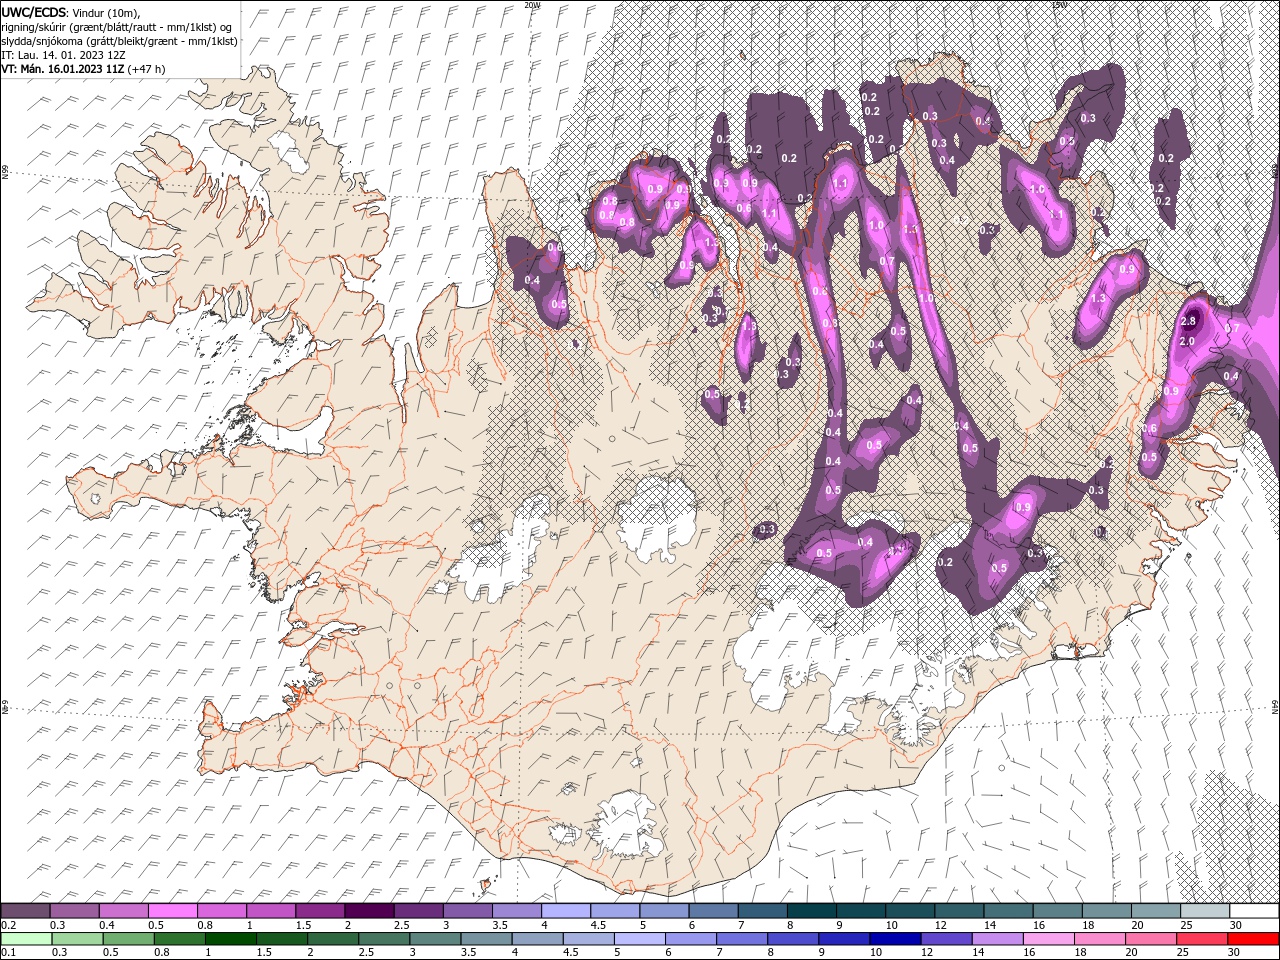
Task: Select the magenta swatch labeled 1.5 on upper scale
Action: click(x=320, y=911)
